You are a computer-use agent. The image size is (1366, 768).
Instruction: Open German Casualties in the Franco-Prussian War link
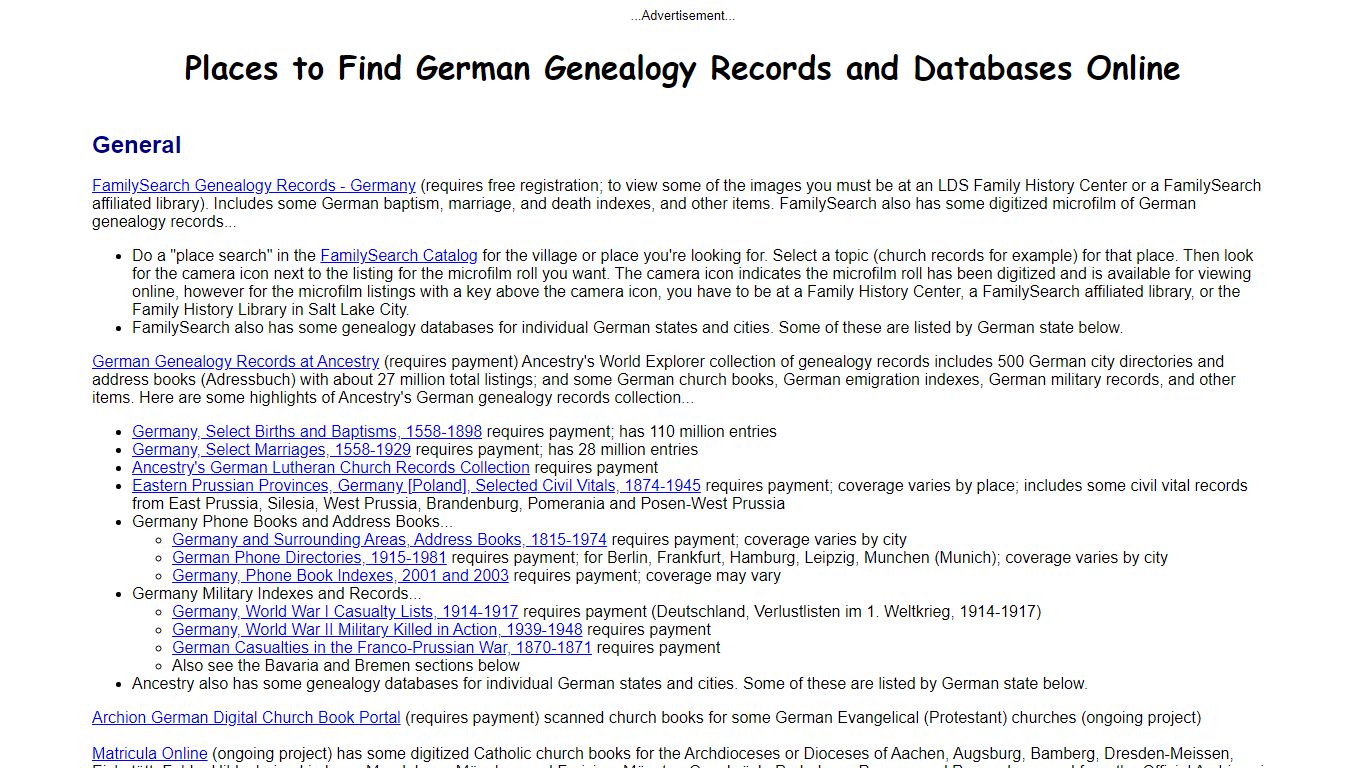(382, 648)
